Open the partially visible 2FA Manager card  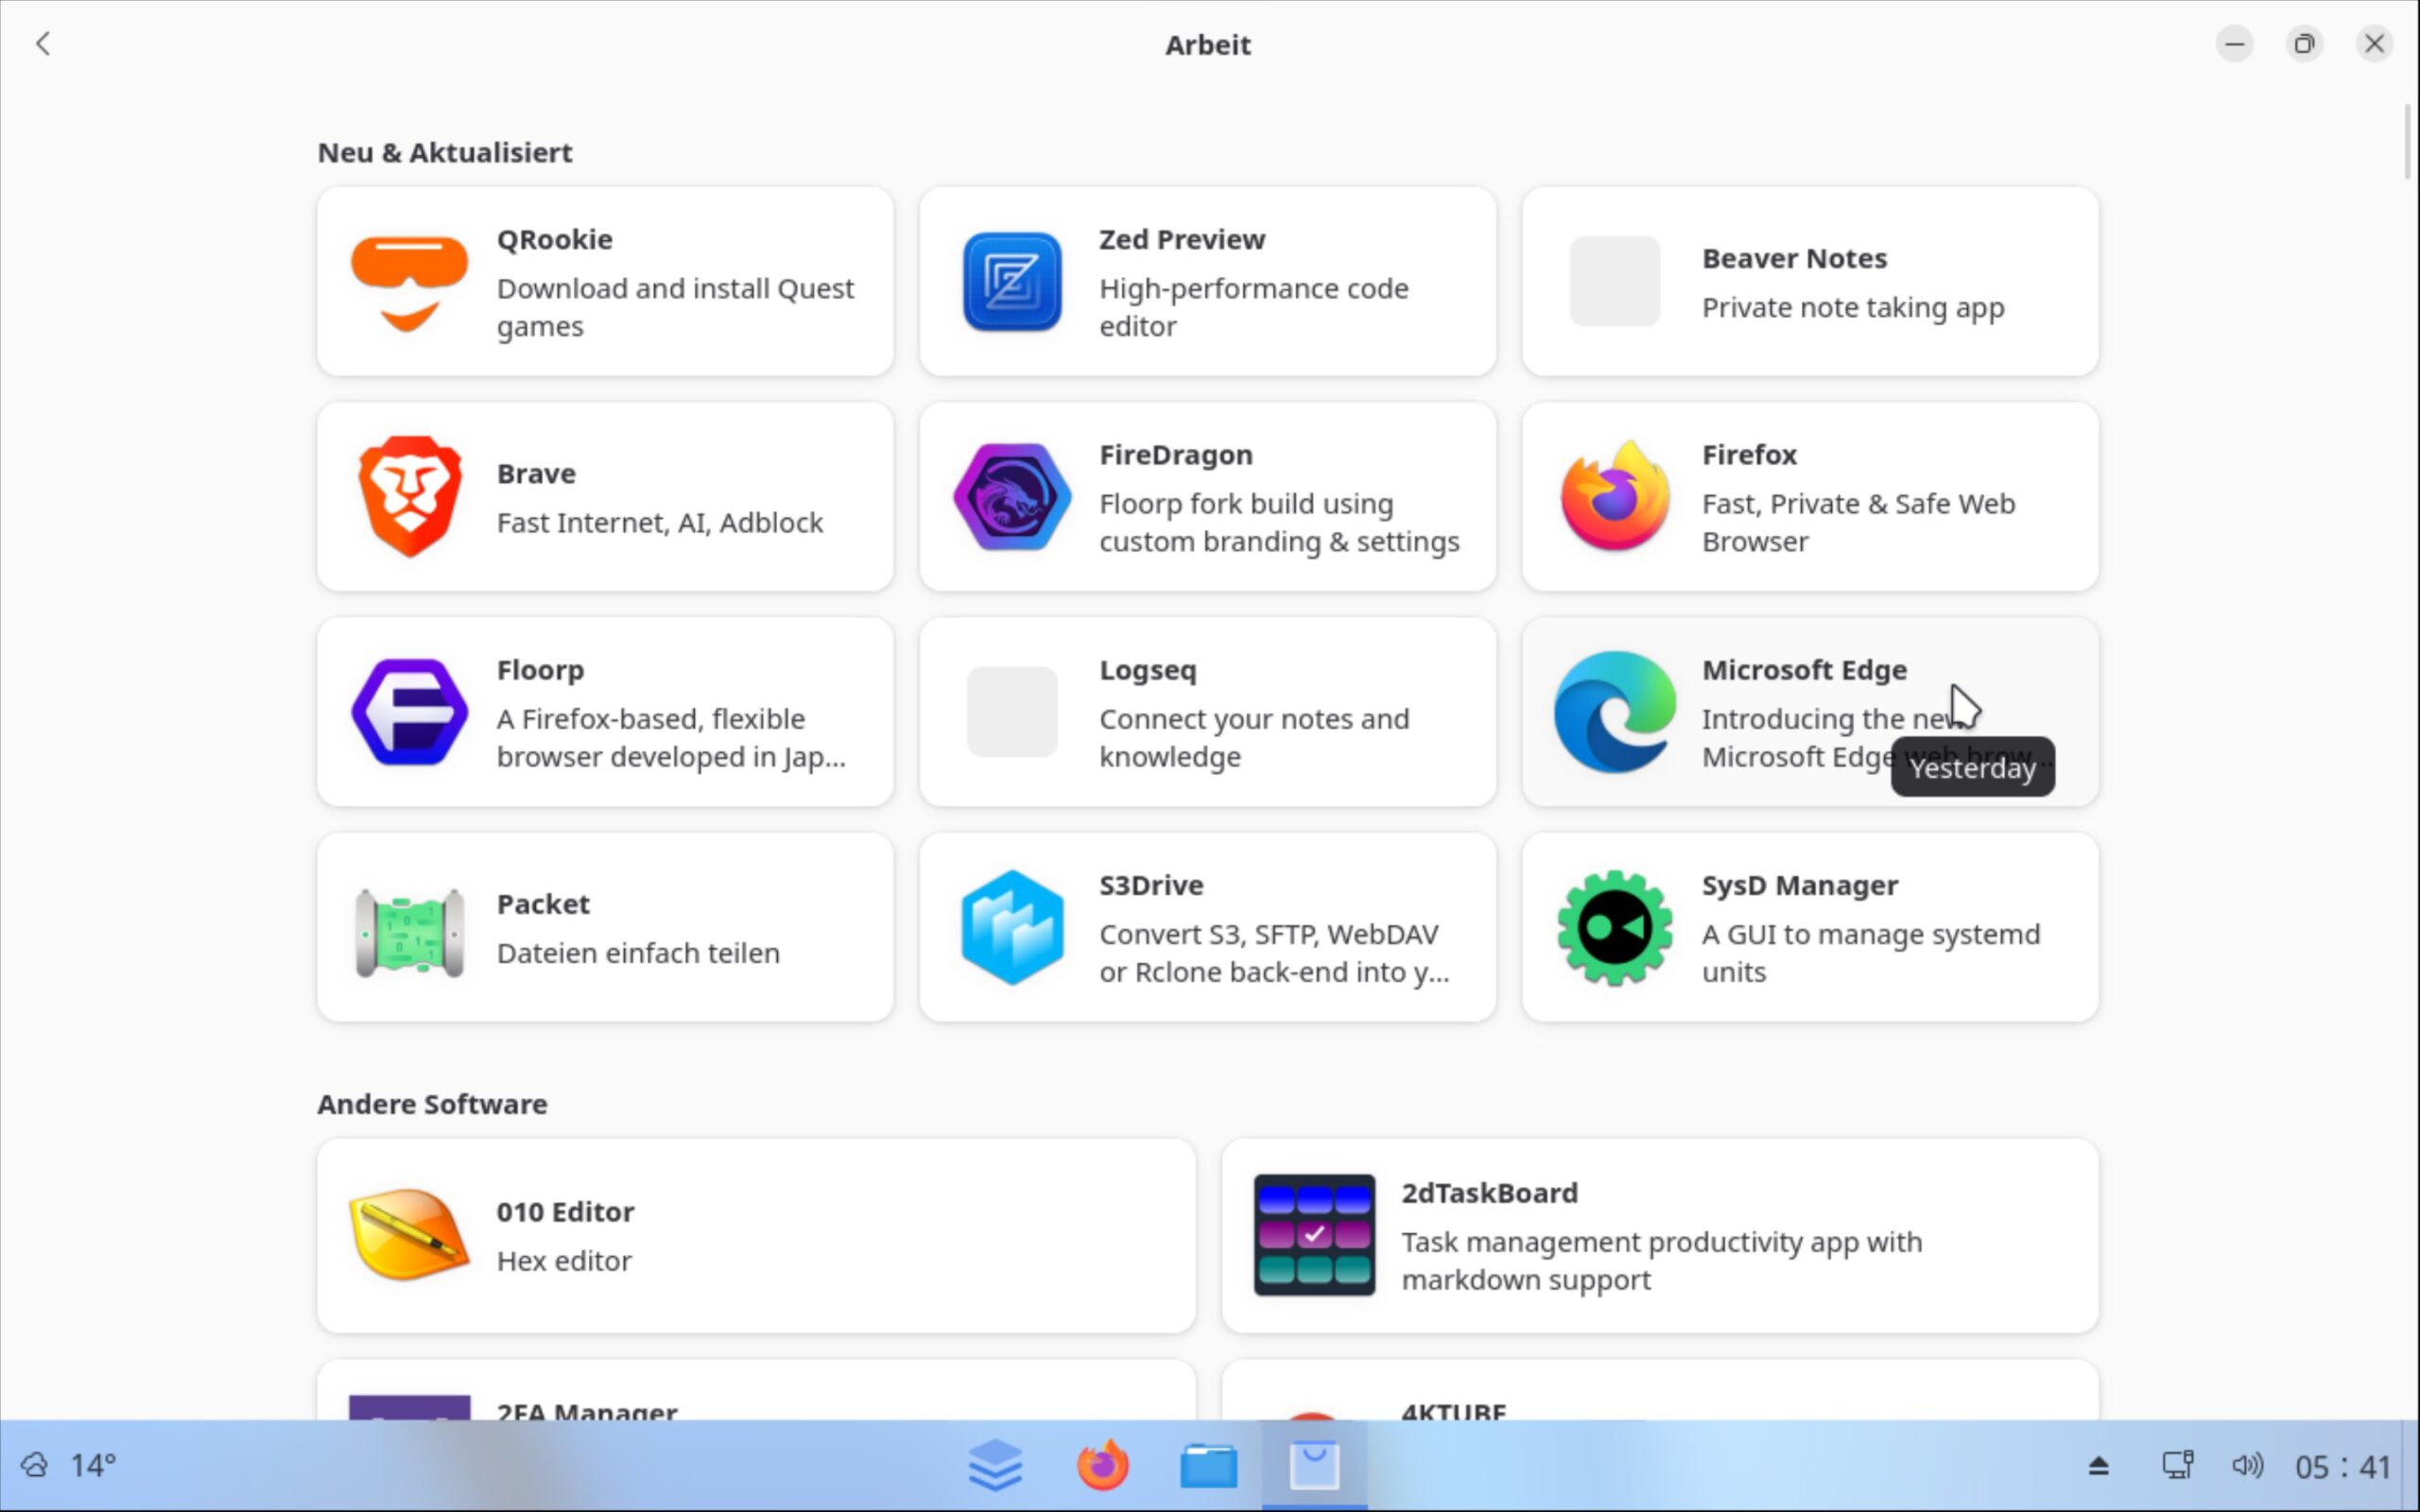click(x=756, y=1390)
